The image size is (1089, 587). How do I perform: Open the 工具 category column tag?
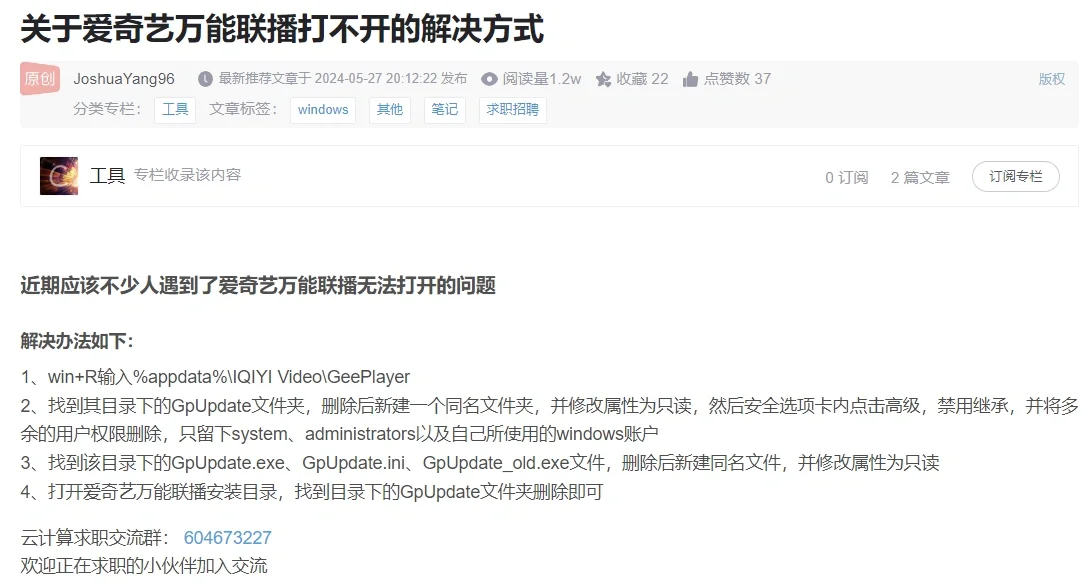[175, 109]
